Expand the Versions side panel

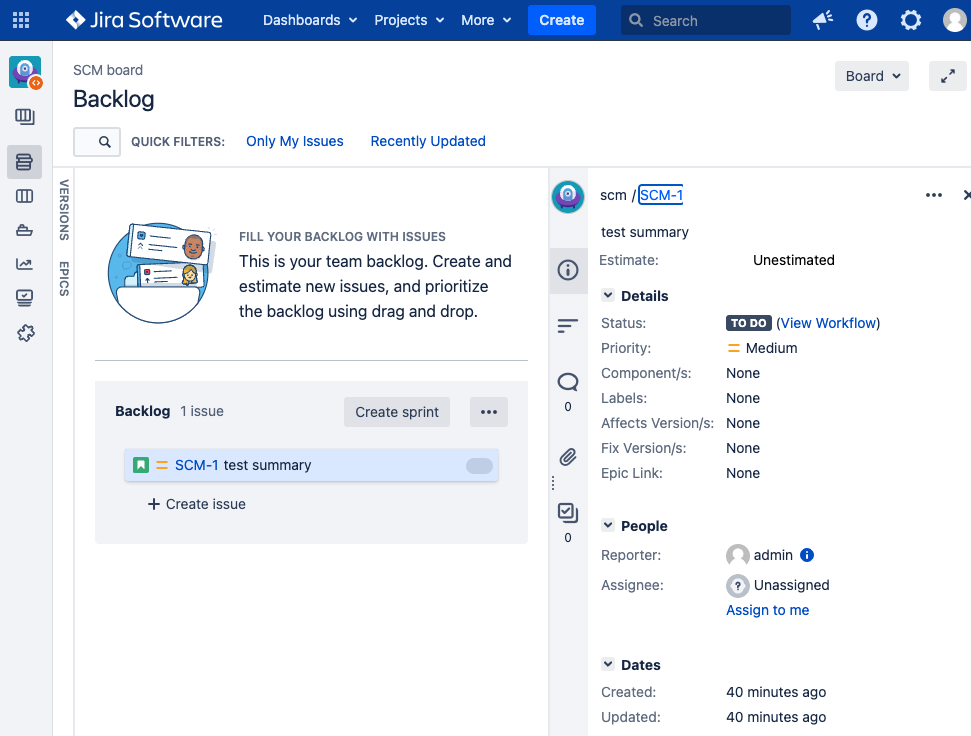click(x=64, y=209)
